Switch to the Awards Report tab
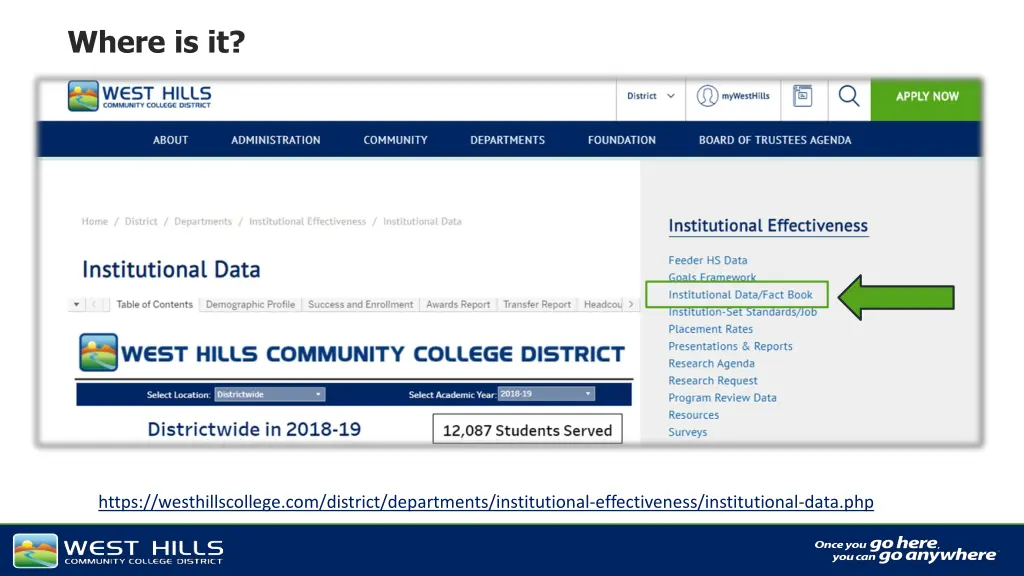The height and width of the screenshot is (576, 1024). tap(458, 304)
